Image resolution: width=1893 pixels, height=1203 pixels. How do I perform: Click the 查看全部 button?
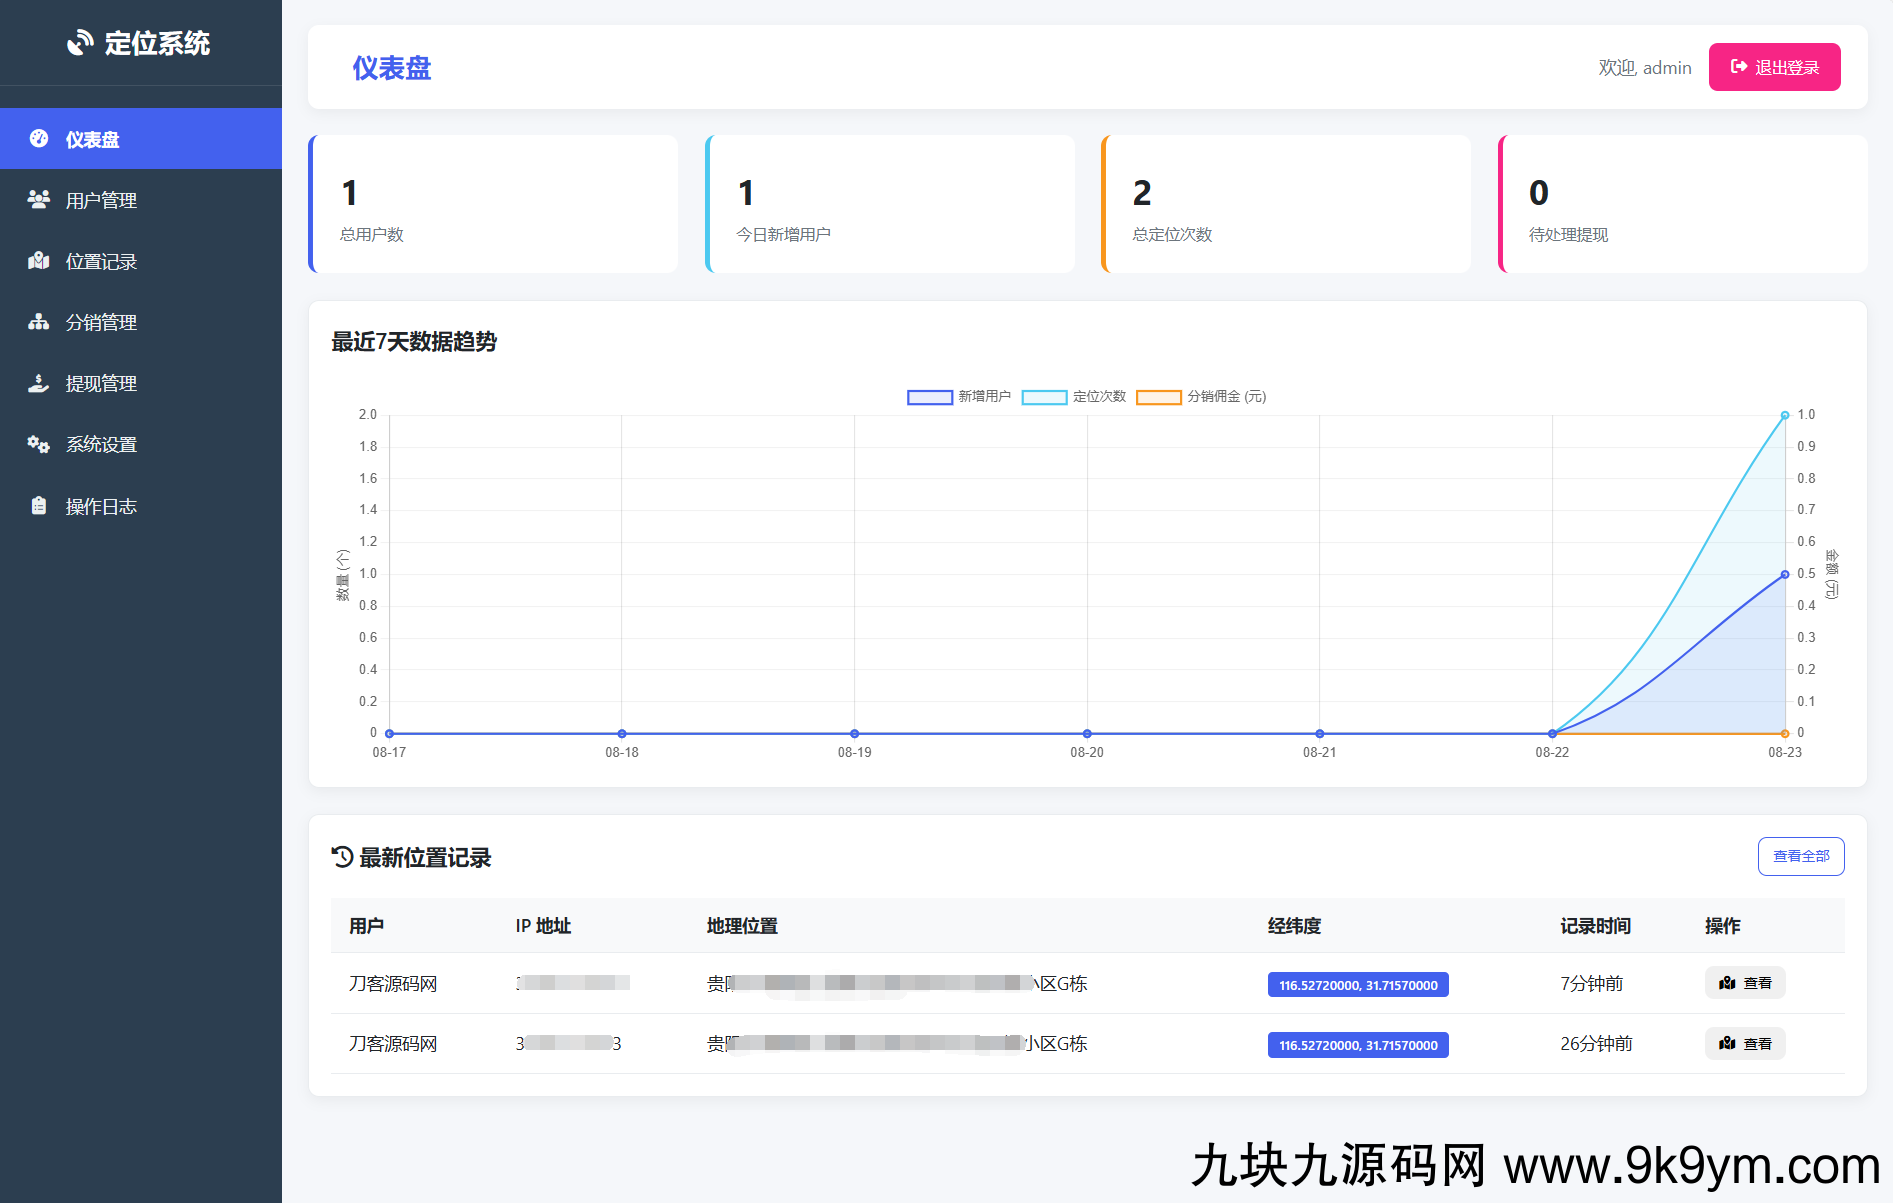click(1800, 856)
